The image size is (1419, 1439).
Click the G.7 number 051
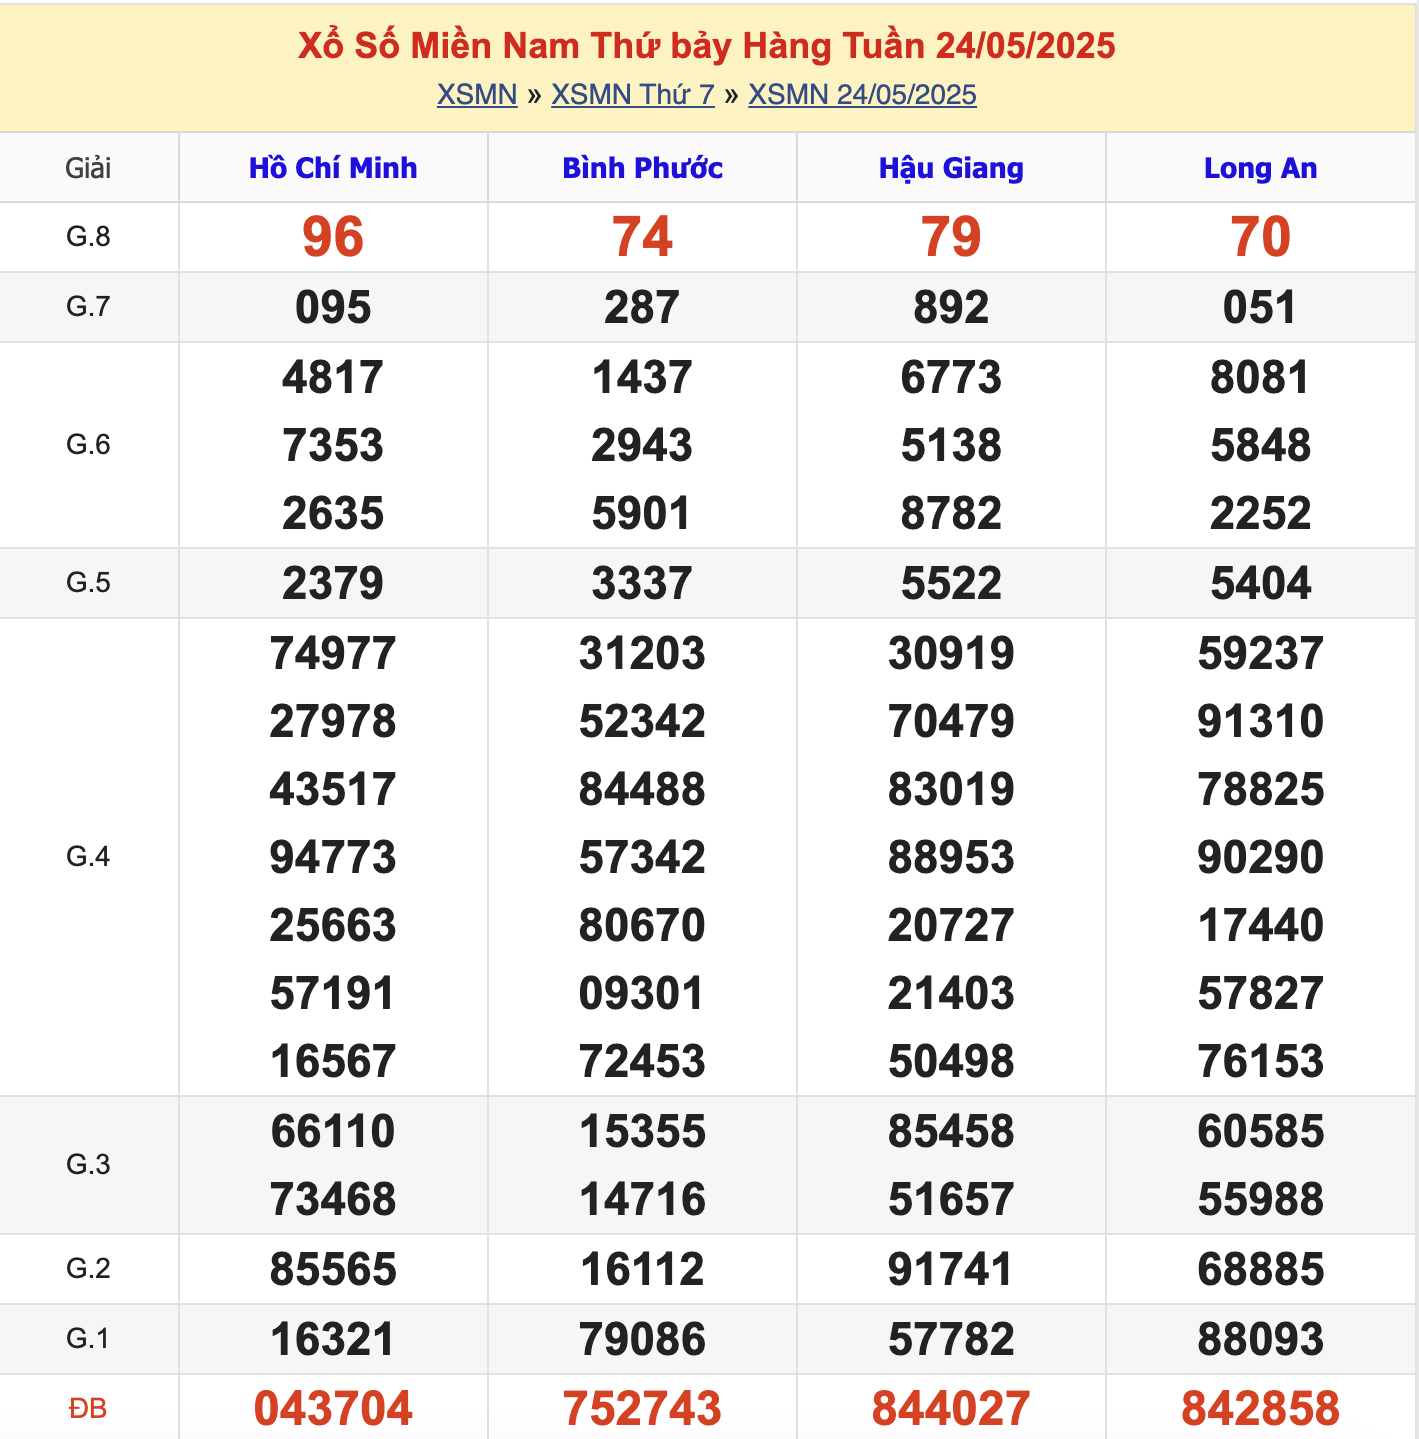pos(1260,307)
